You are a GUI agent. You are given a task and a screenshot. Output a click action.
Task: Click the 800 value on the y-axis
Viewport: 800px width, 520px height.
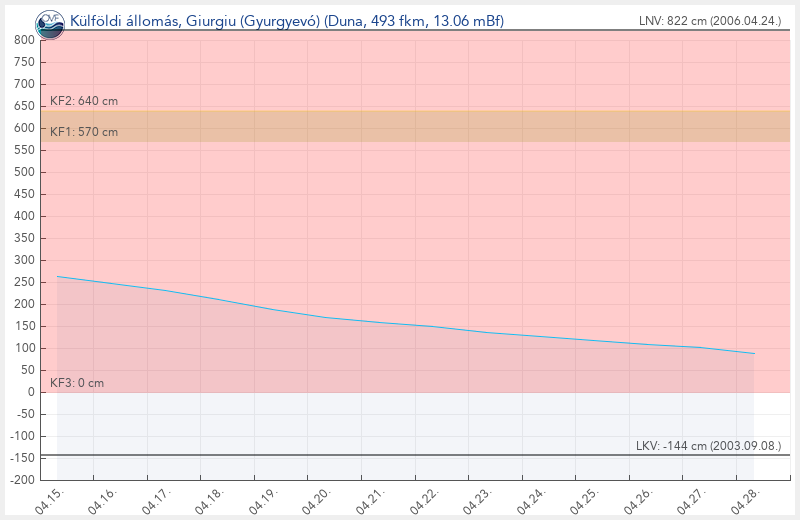coord(25,40)
